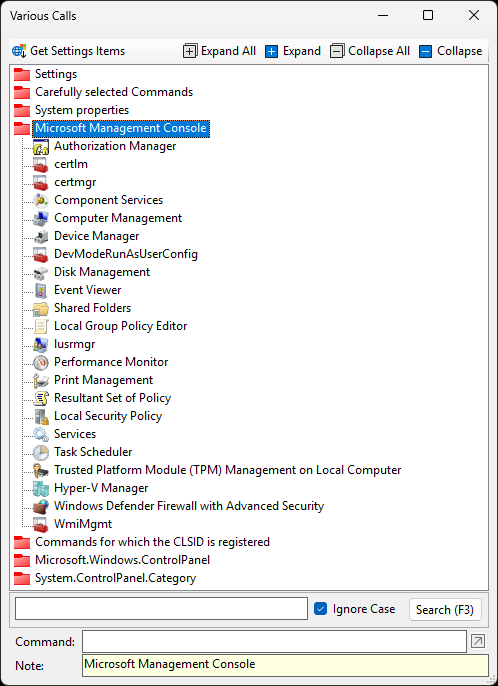
Task: Click the Hyper-V Manager icon
Action: click(41, 488)
